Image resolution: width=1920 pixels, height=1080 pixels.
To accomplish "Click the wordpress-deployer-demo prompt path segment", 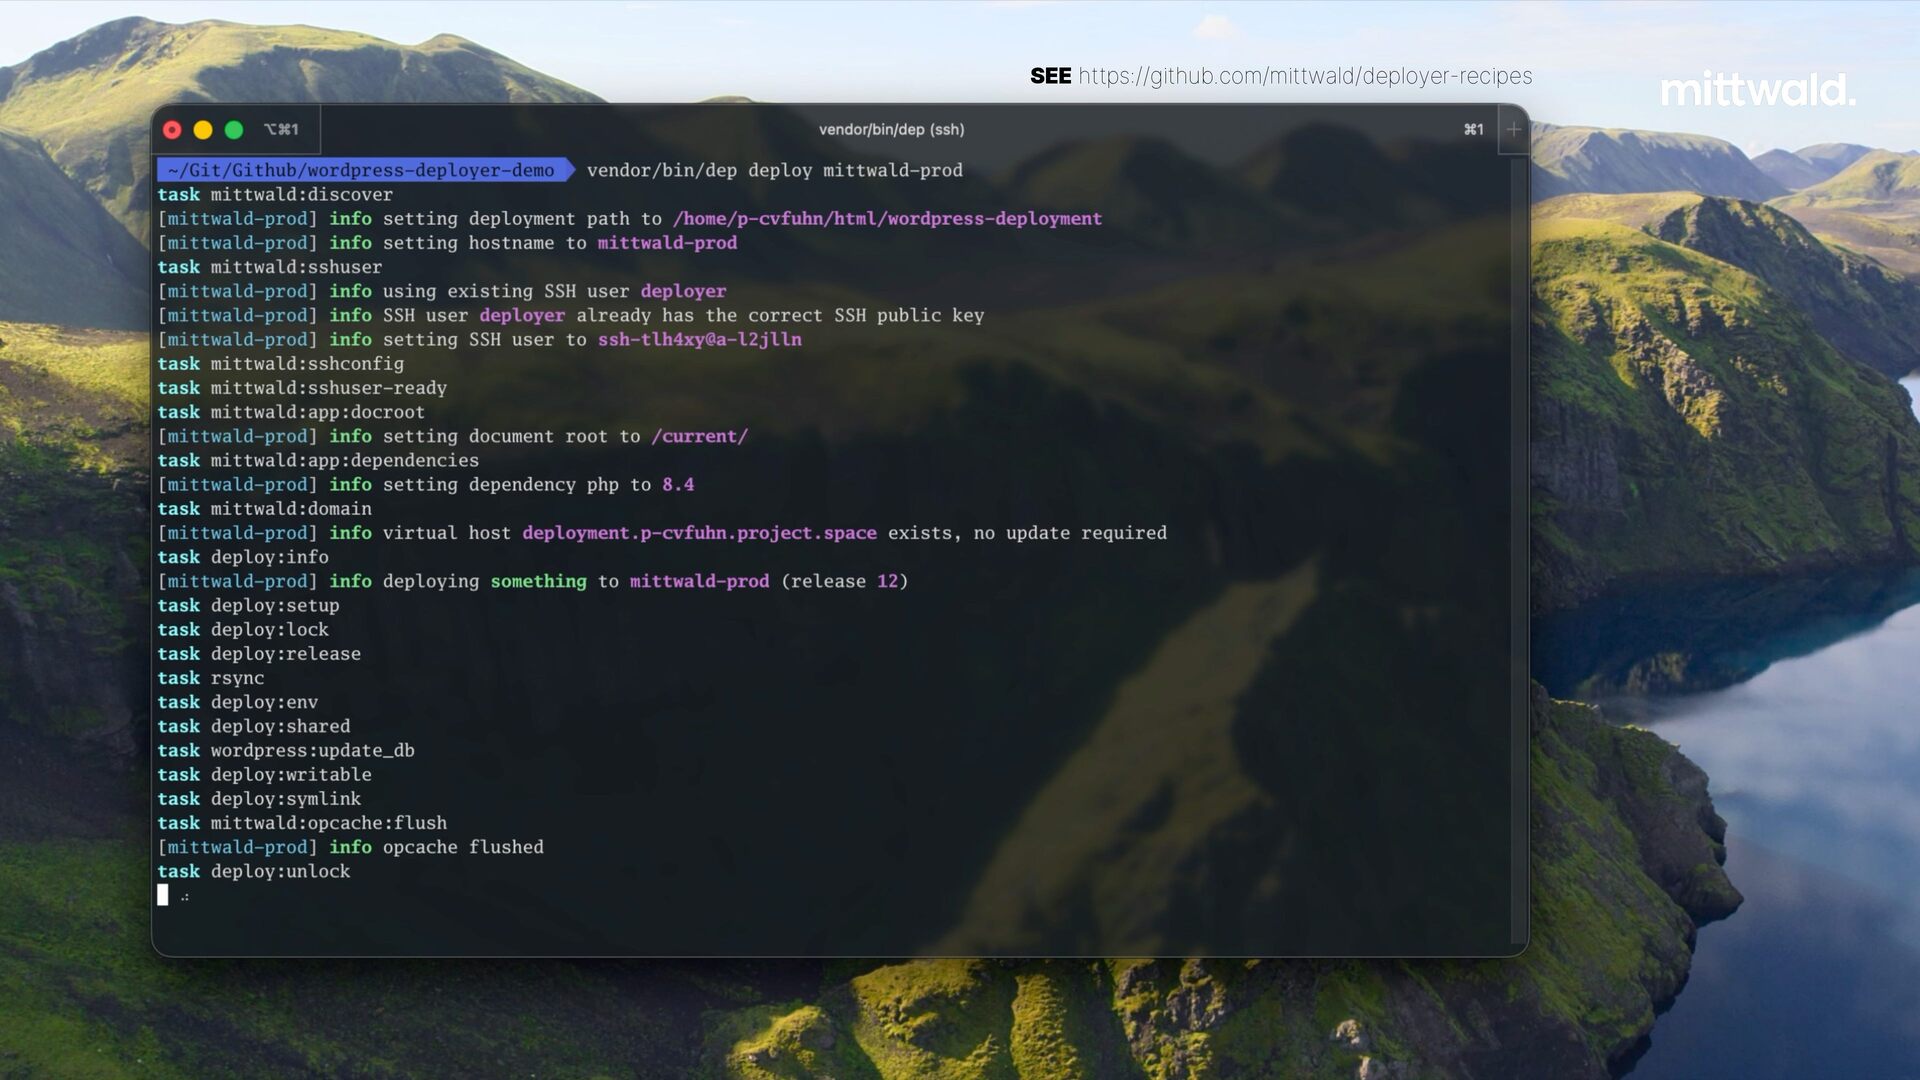I will point(430,170).
